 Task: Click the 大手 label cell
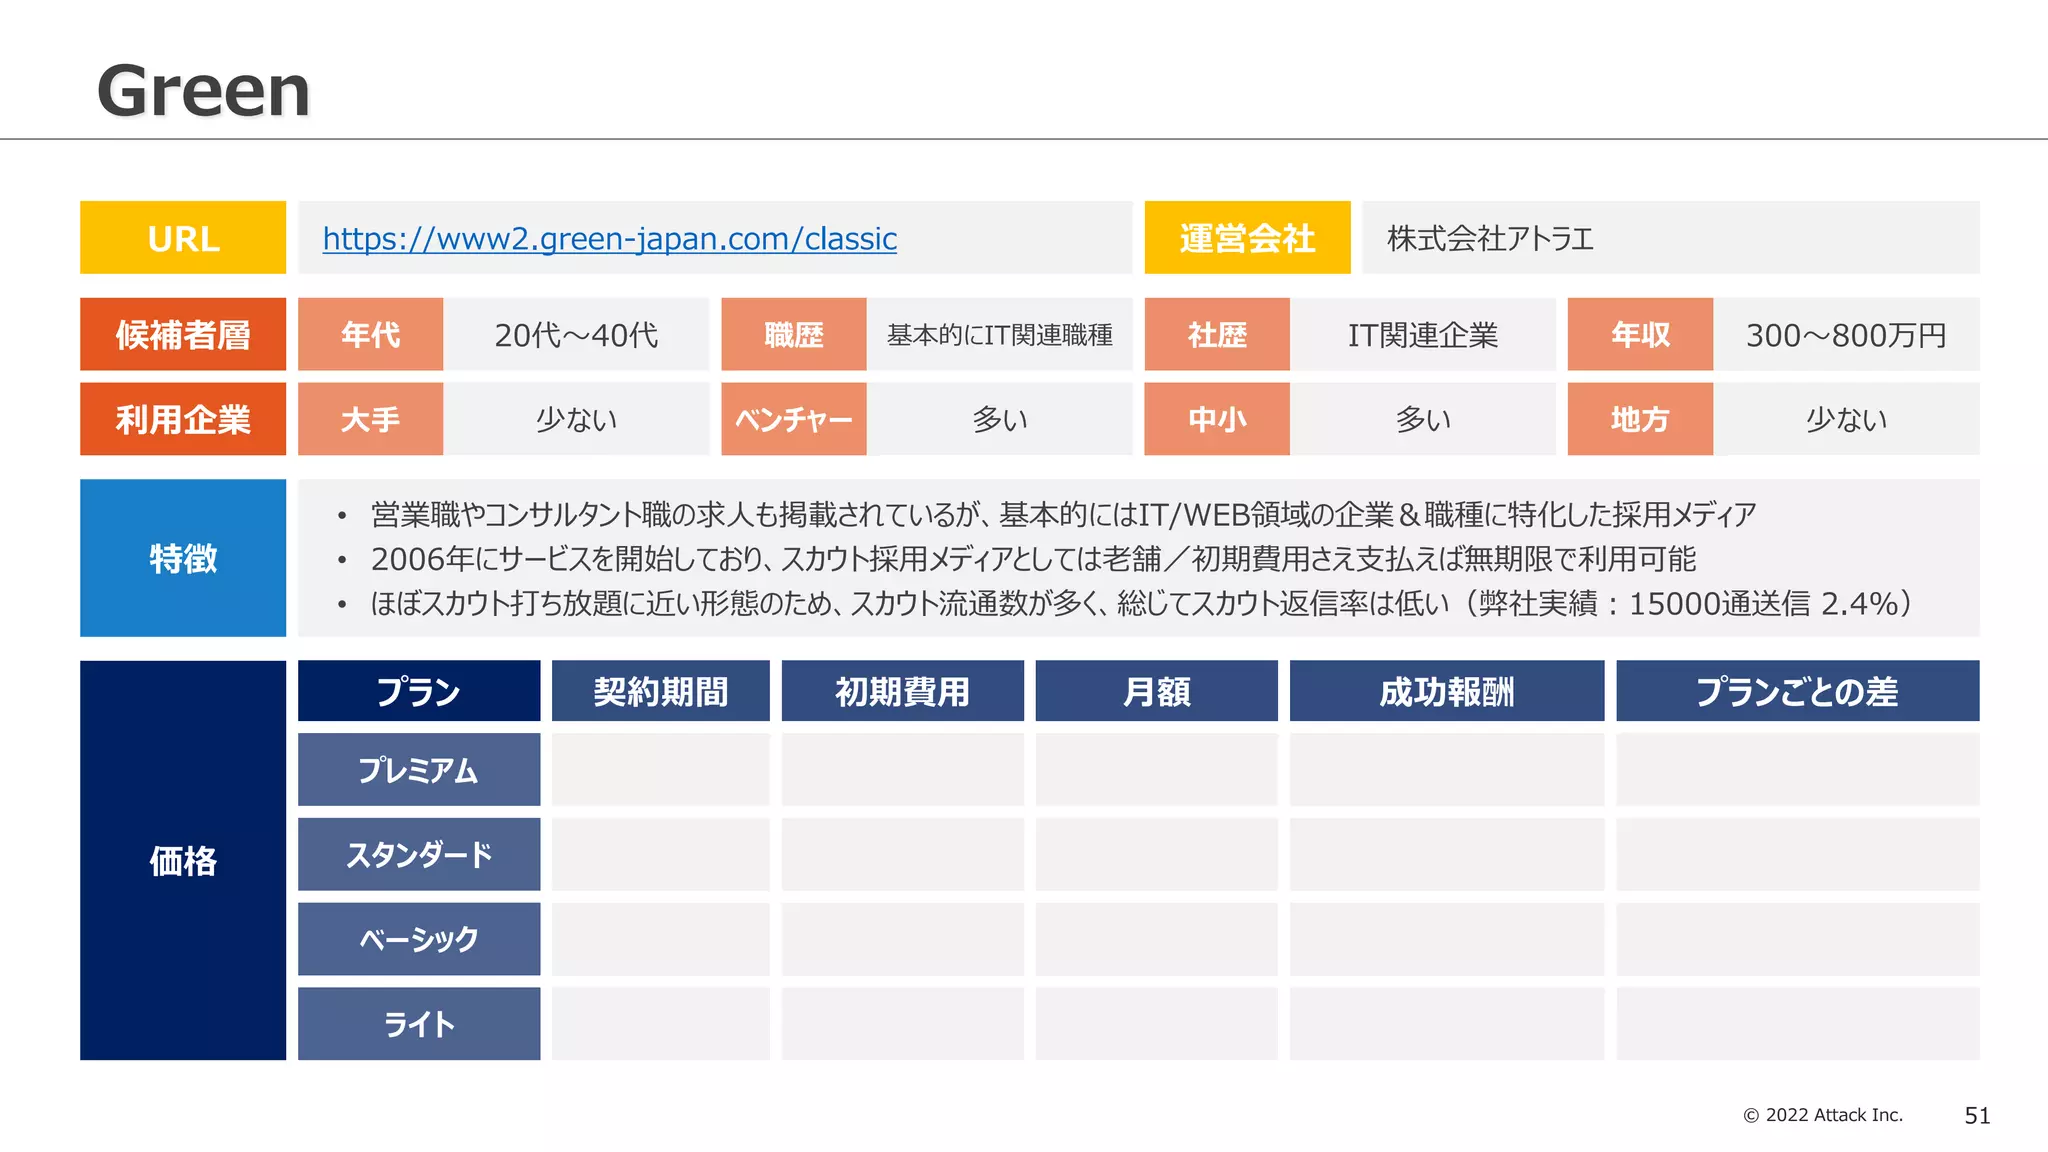click(x=370, y=419)
